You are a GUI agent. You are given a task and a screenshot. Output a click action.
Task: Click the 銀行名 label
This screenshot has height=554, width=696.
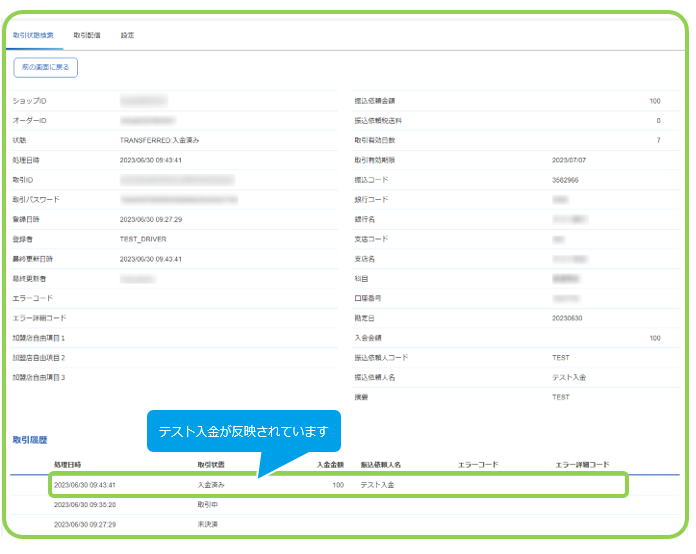[364, 219]
